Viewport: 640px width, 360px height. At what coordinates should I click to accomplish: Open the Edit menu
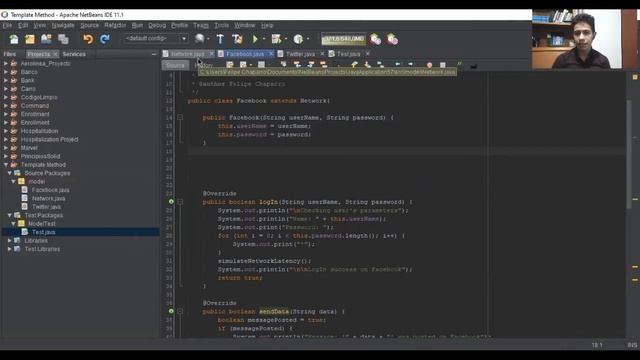pos(23,25)
